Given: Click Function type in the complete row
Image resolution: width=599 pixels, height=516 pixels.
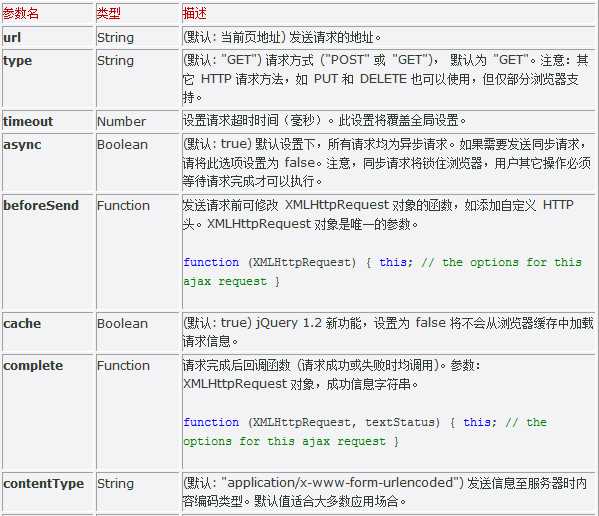Looking at the screenshot, I should coord(123,366).
